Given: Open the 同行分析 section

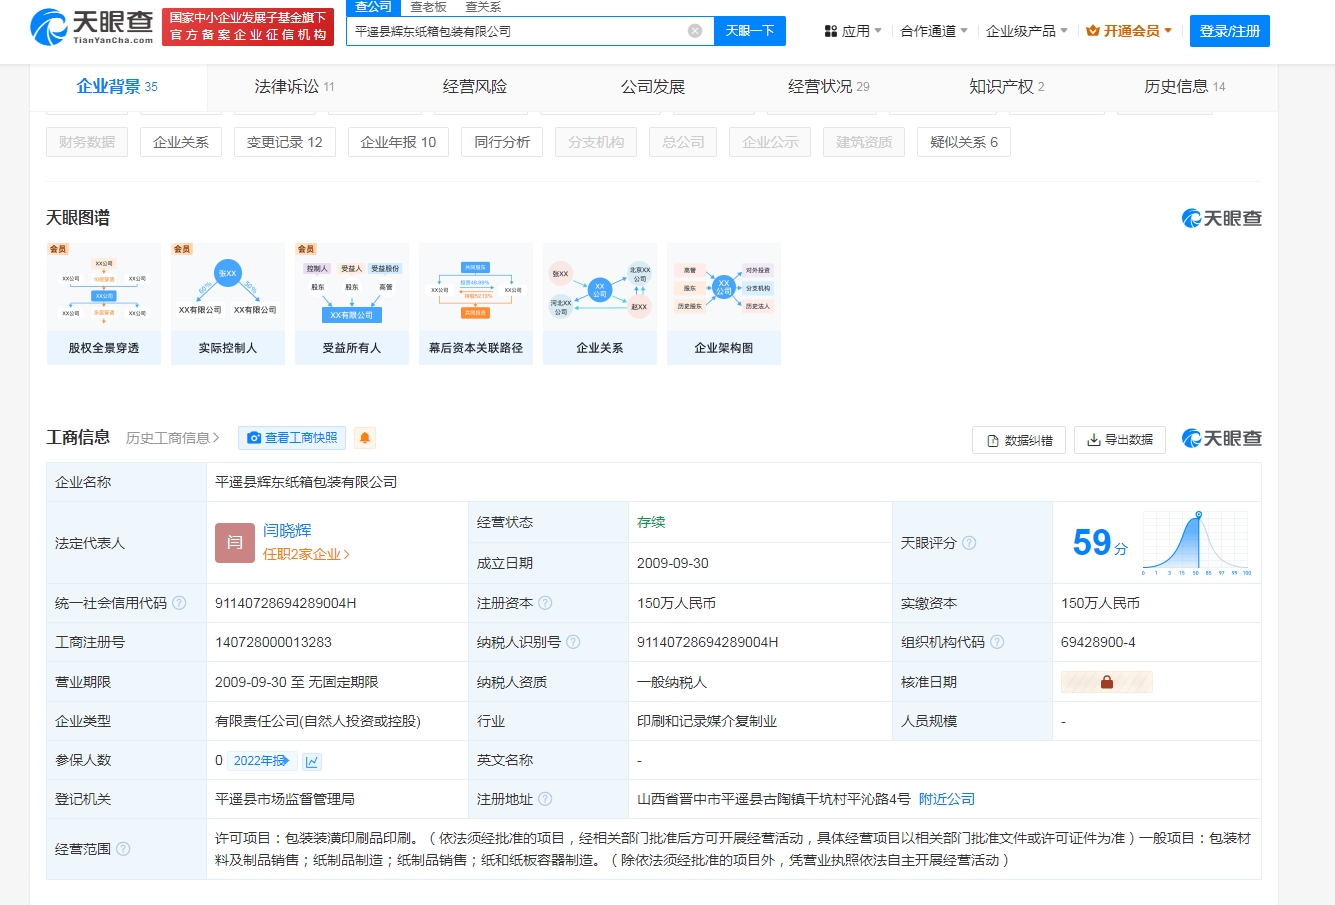Looking at the screenshot, I should coord(502,142).
